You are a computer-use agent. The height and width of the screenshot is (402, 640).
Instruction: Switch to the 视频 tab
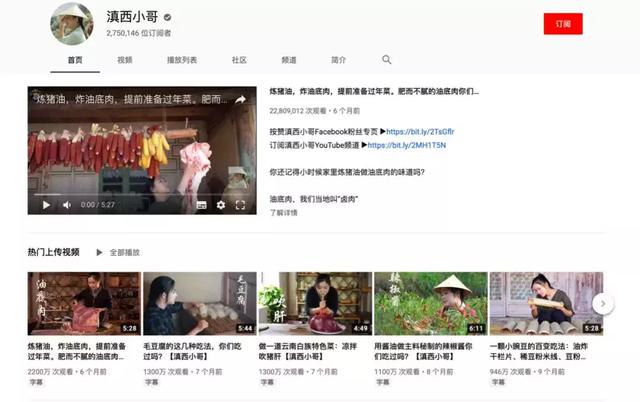click(x=124, y=60)
